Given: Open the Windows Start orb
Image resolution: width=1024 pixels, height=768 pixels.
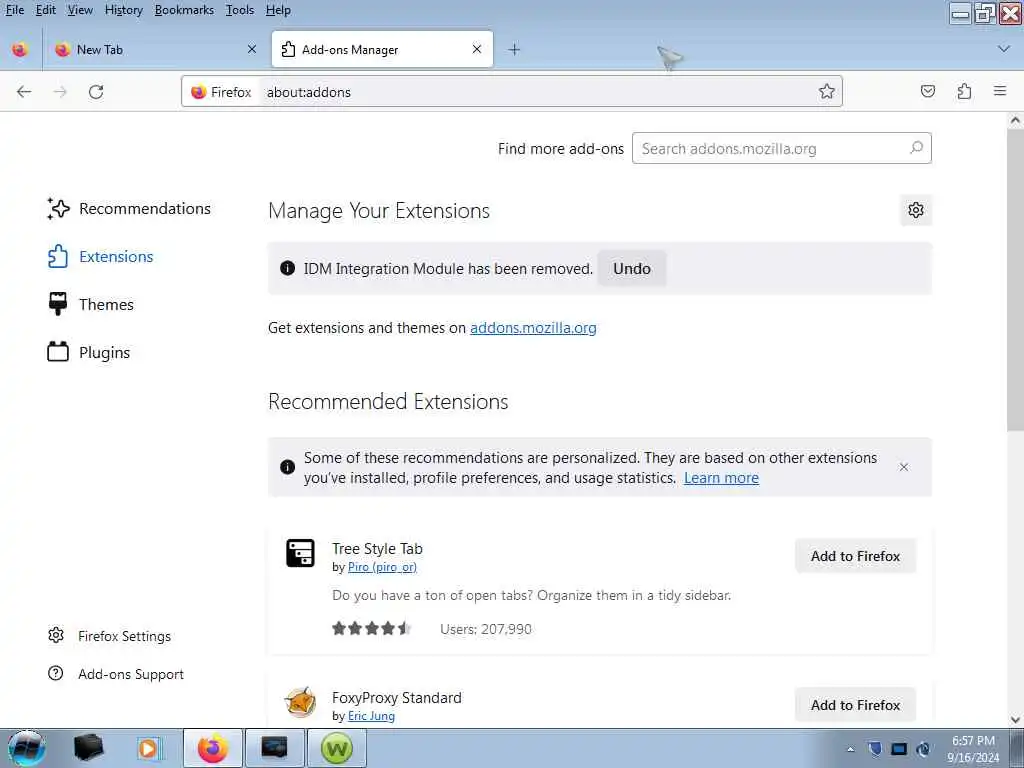Looking at the screenshot, I should (27, 748).
